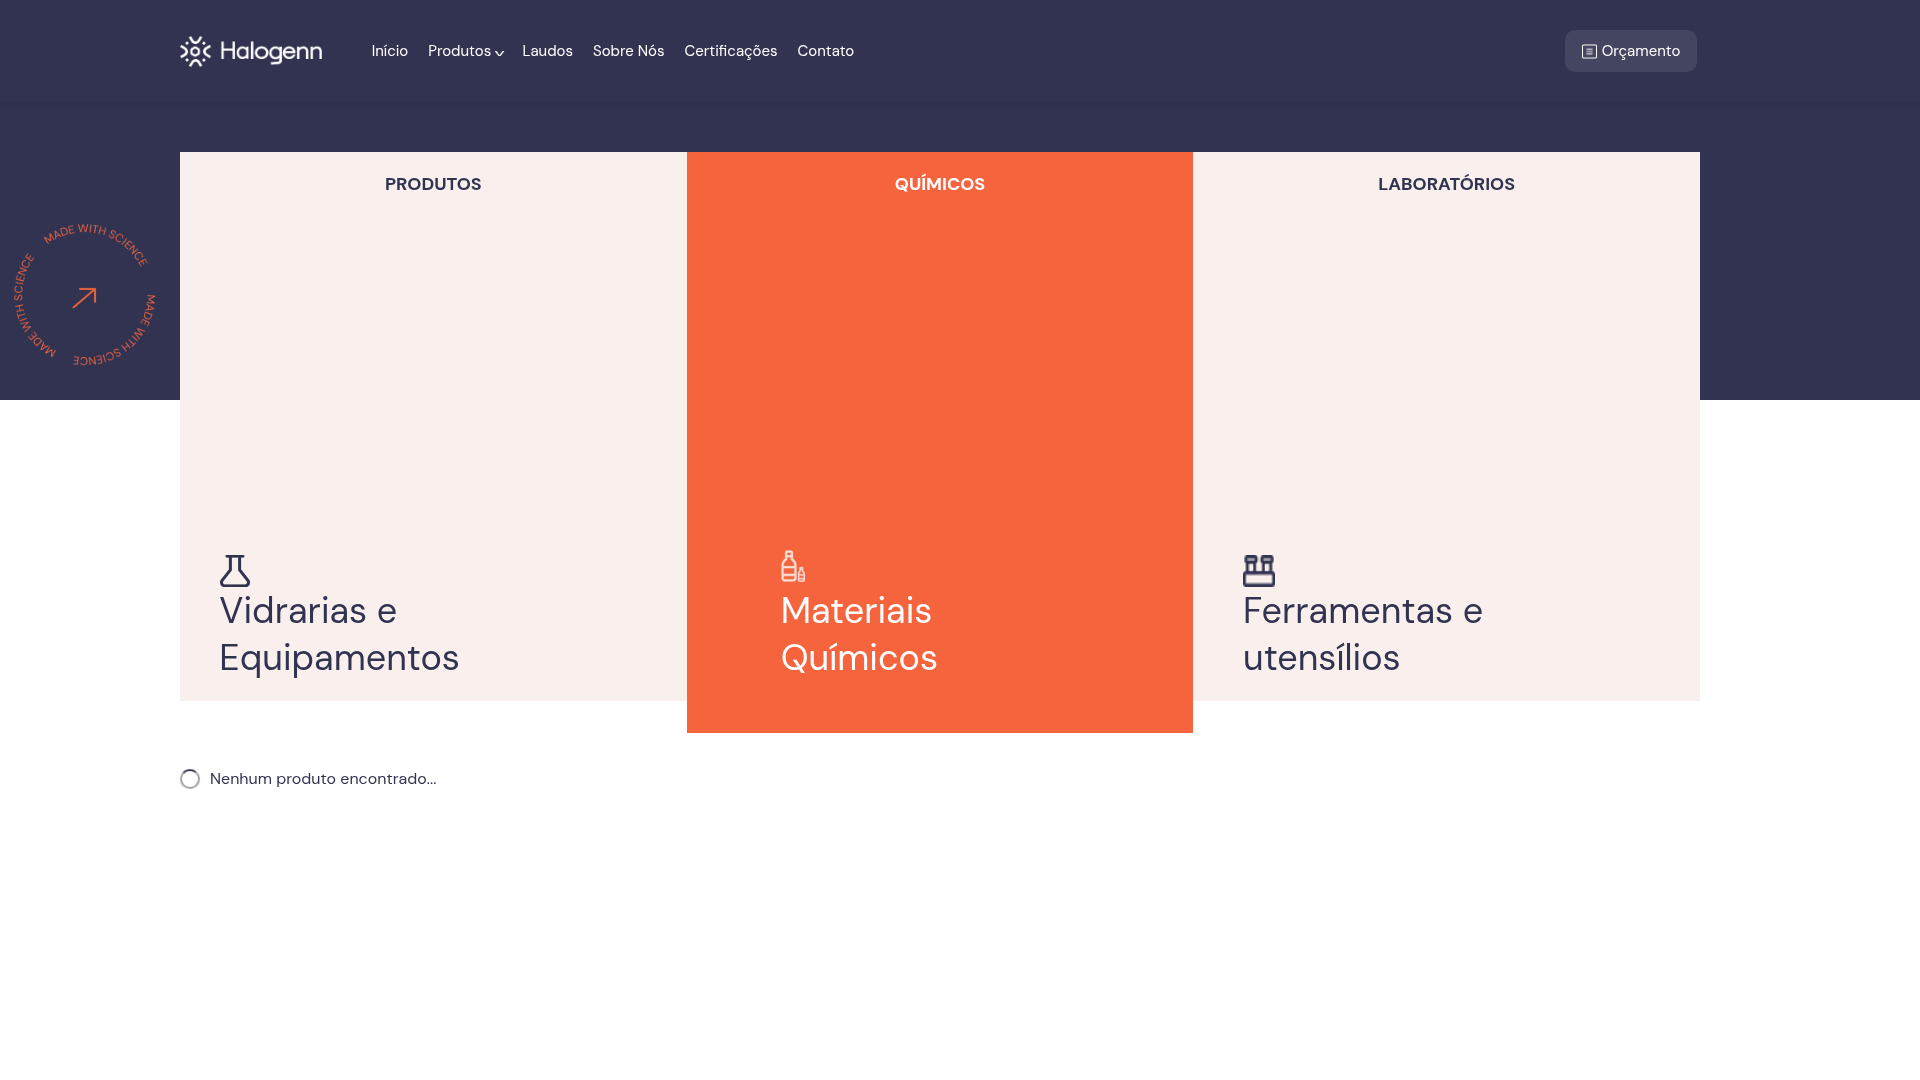Click the list icon in the Orçamento button

[1589, 52]
